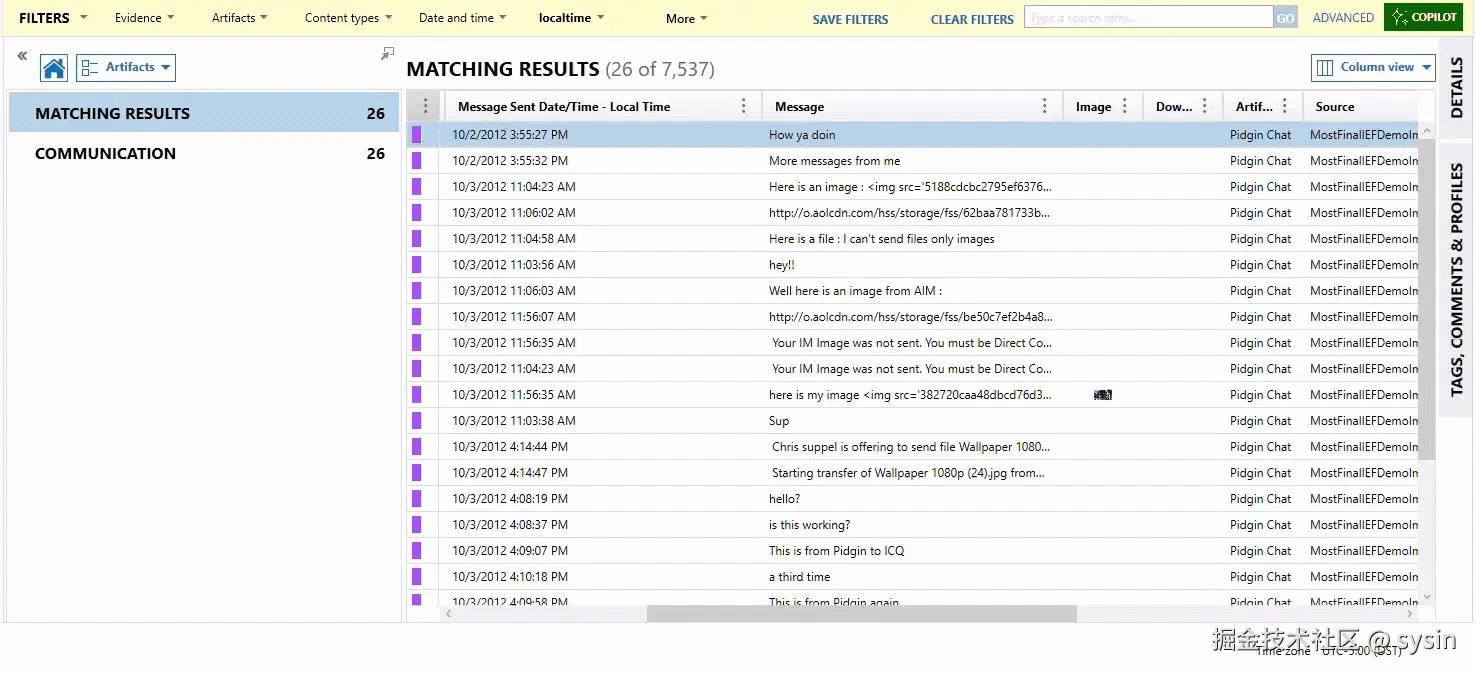Click purple tag marker on 'How ya doin' row

point(417,135)
